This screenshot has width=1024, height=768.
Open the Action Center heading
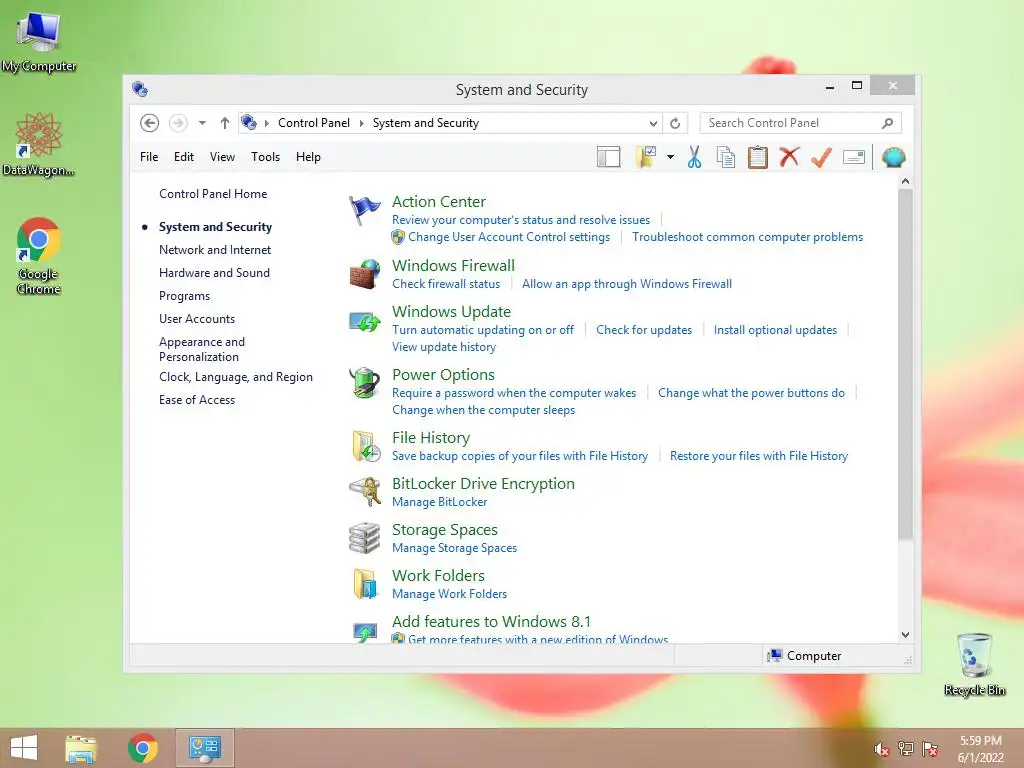tap(439, 202)
